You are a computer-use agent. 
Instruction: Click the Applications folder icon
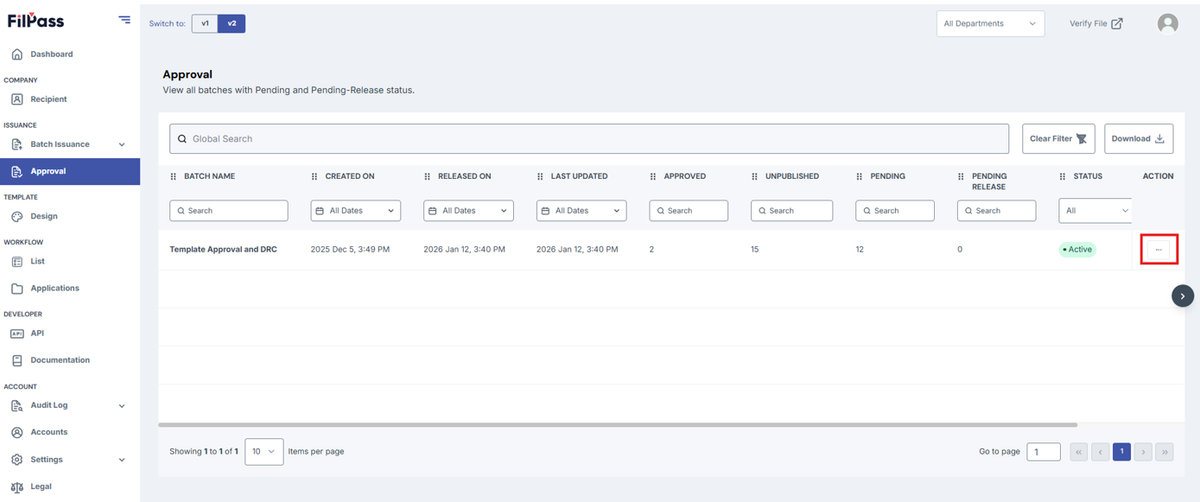click(17, 288)
